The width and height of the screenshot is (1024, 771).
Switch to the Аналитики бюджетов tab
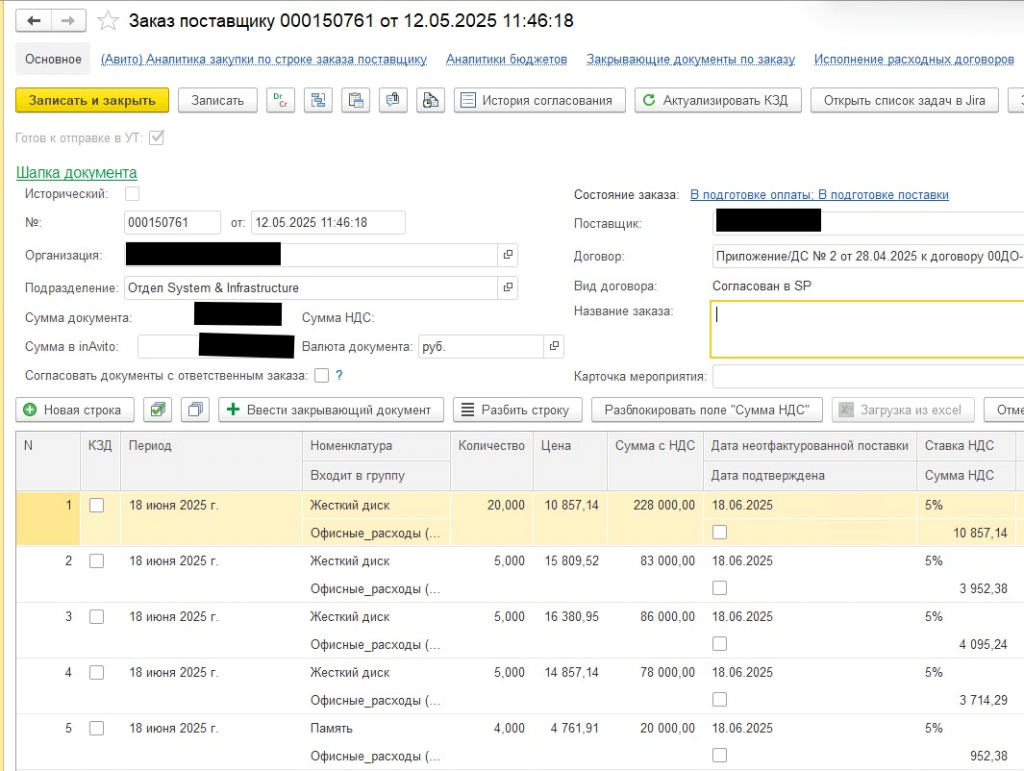pyautogui.click(x=506, y=59)
